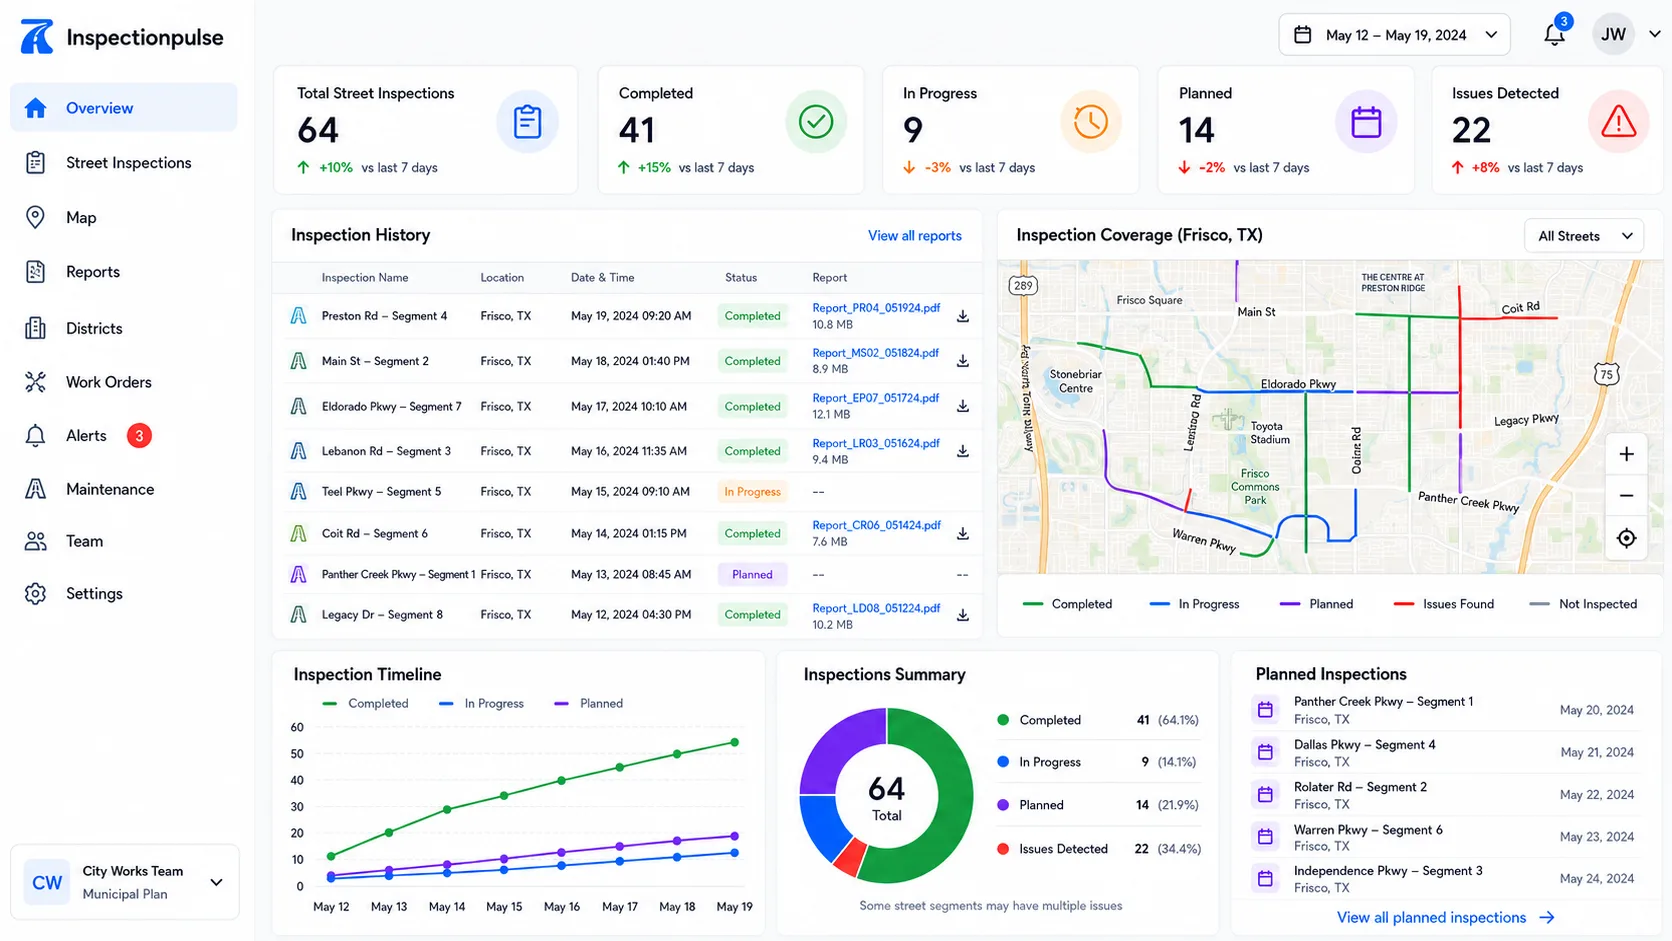Expand the JW user account menu
The height and width of the screenshot is (941, 1672).
click(1627, 35)
